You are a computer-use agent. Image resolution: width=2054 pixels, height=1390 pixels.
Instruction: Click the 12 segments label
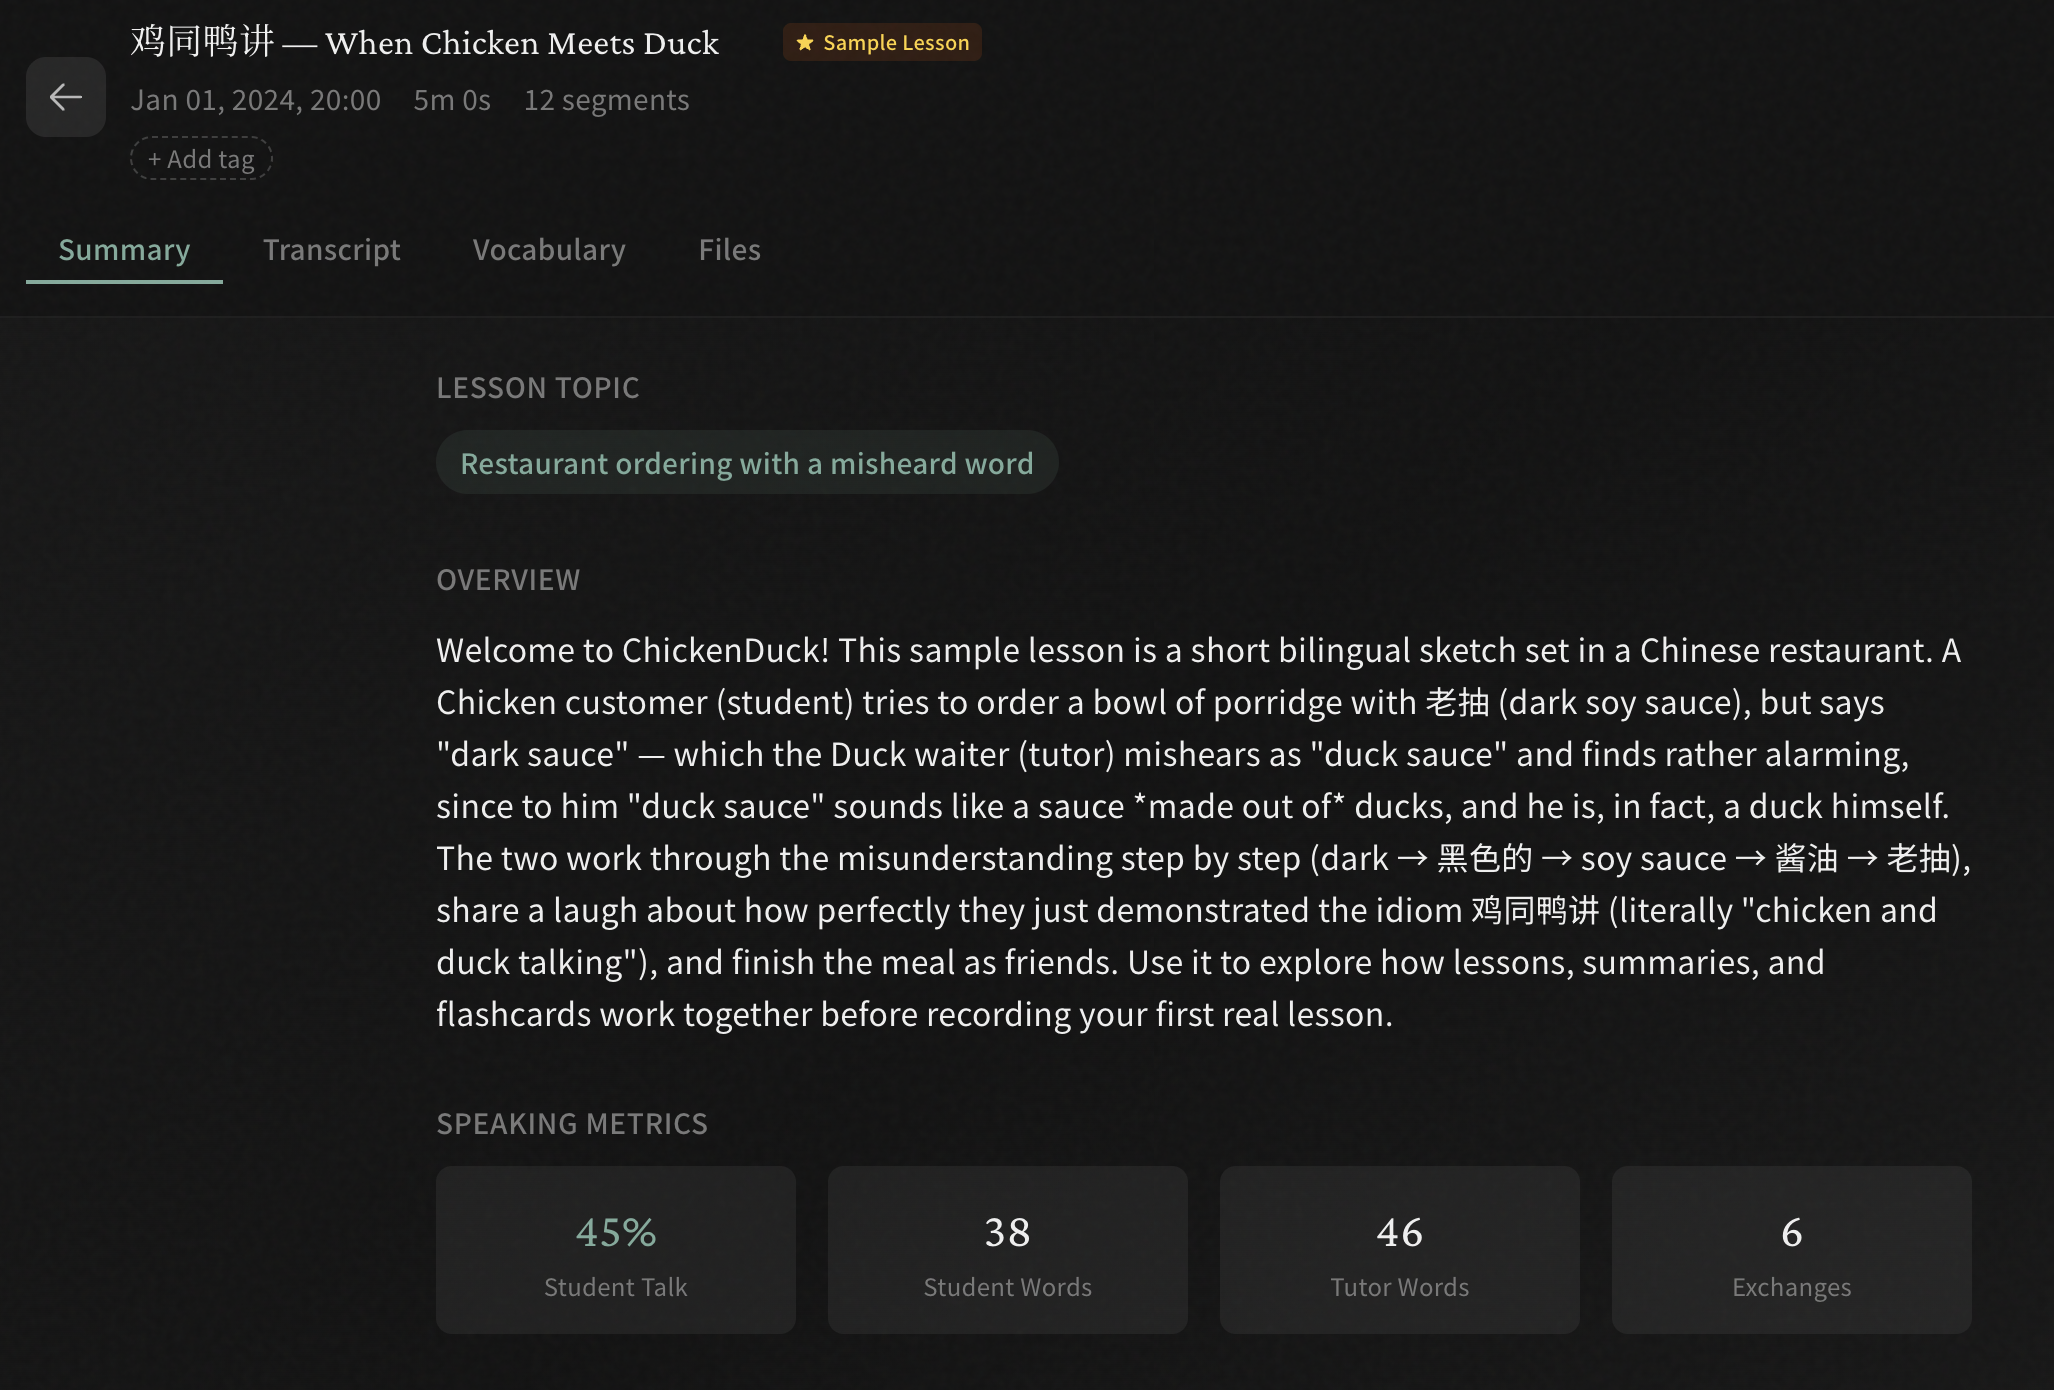point(606,99)
